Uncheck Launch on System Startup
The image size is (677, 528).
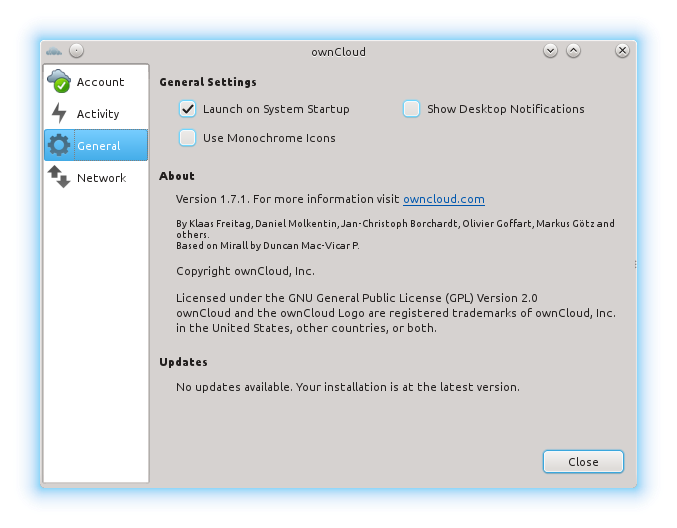[187, 109]
